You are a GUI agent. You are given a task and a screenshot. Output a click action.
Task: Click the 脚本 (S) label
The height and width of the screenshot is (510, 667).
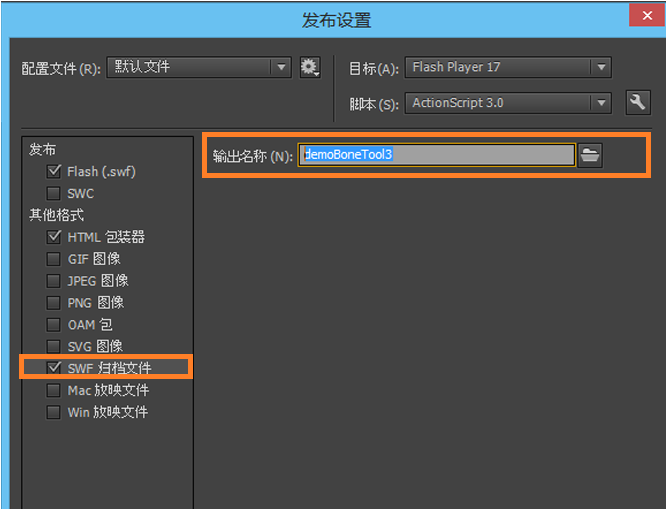tap(374, 104)
